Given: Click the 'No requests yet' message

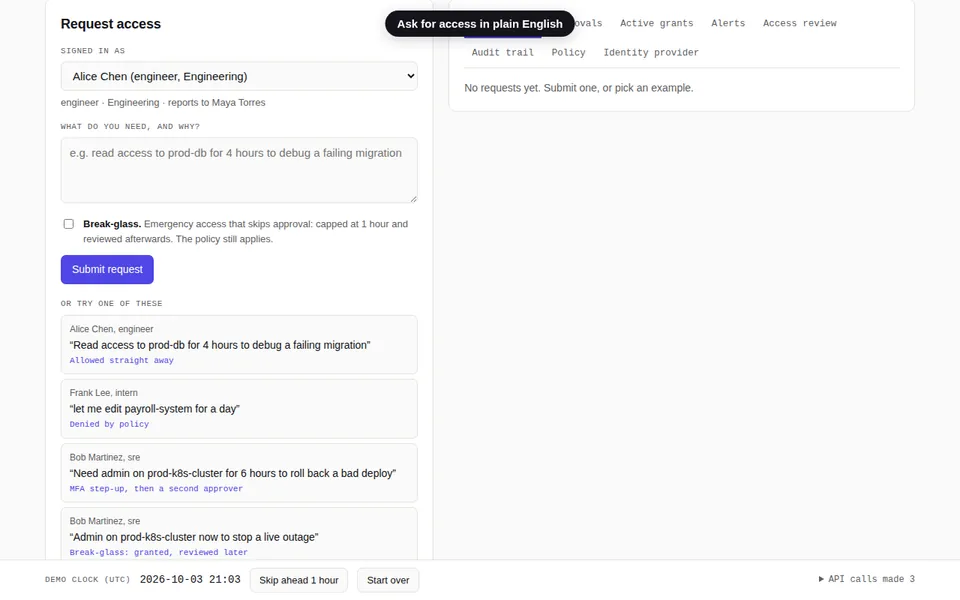Looking at the screenshot, I should pos(579,88).
